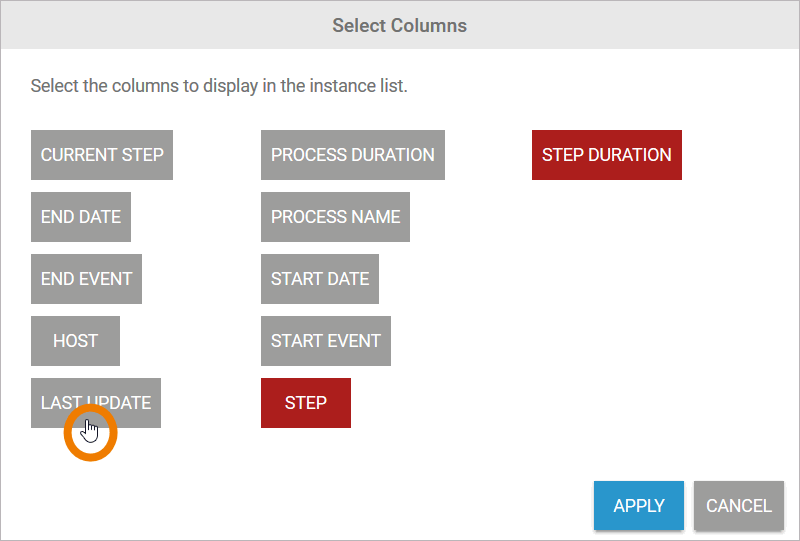Viewport: 800px width, 541px height.
Task: Choose the grey START EVENT option
Action: tap(326, 341)
